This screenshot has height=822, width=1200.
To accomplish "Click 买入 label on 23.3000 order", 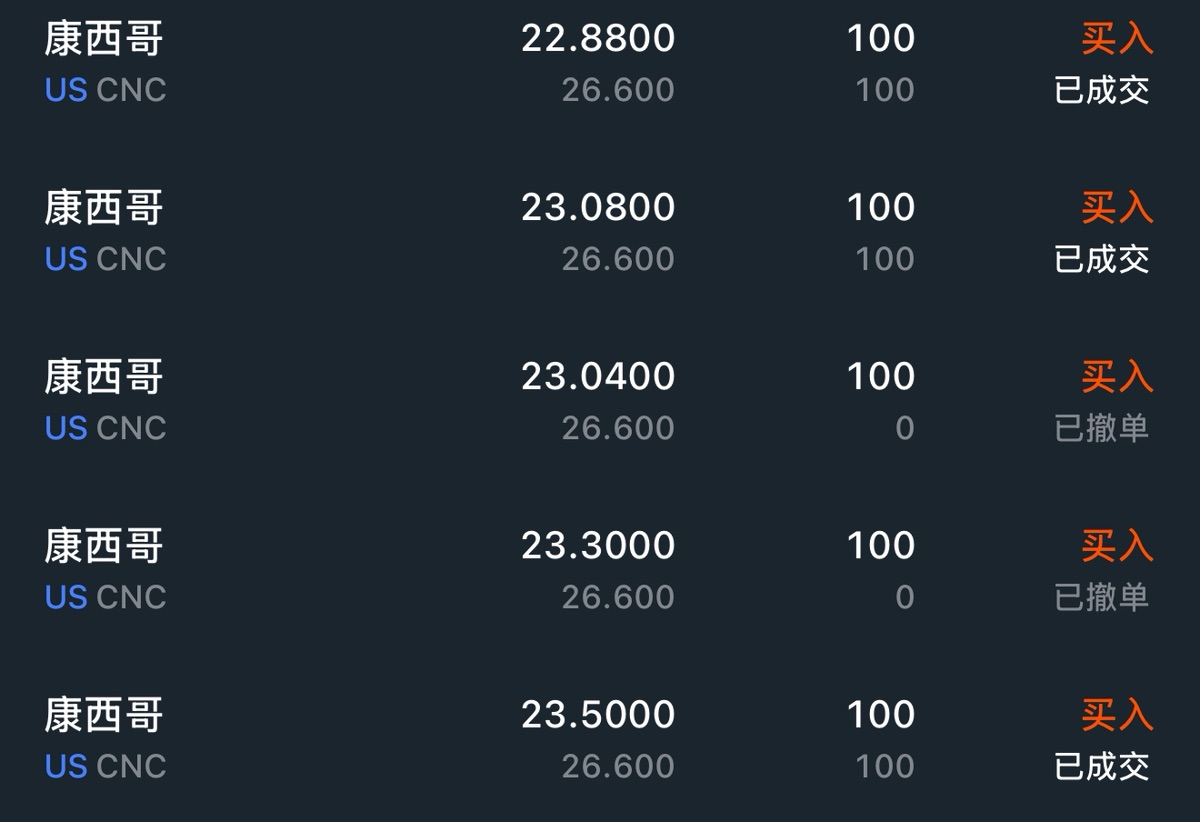I will [1117, 545].
